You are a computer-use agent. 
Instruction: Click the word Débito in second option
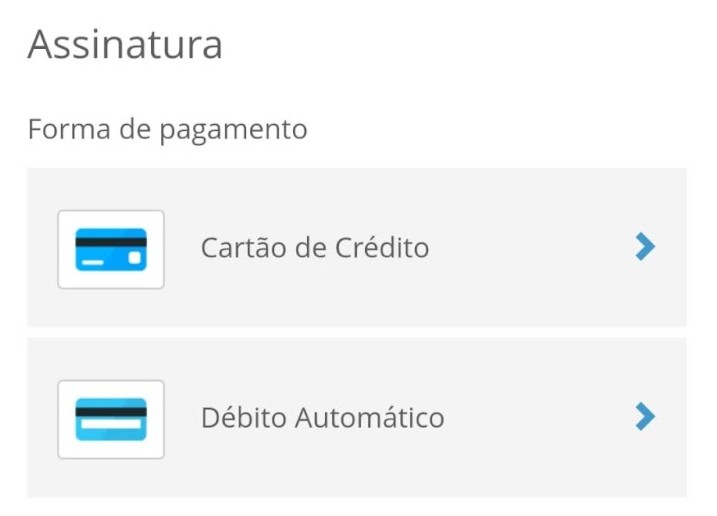[244, 418]
